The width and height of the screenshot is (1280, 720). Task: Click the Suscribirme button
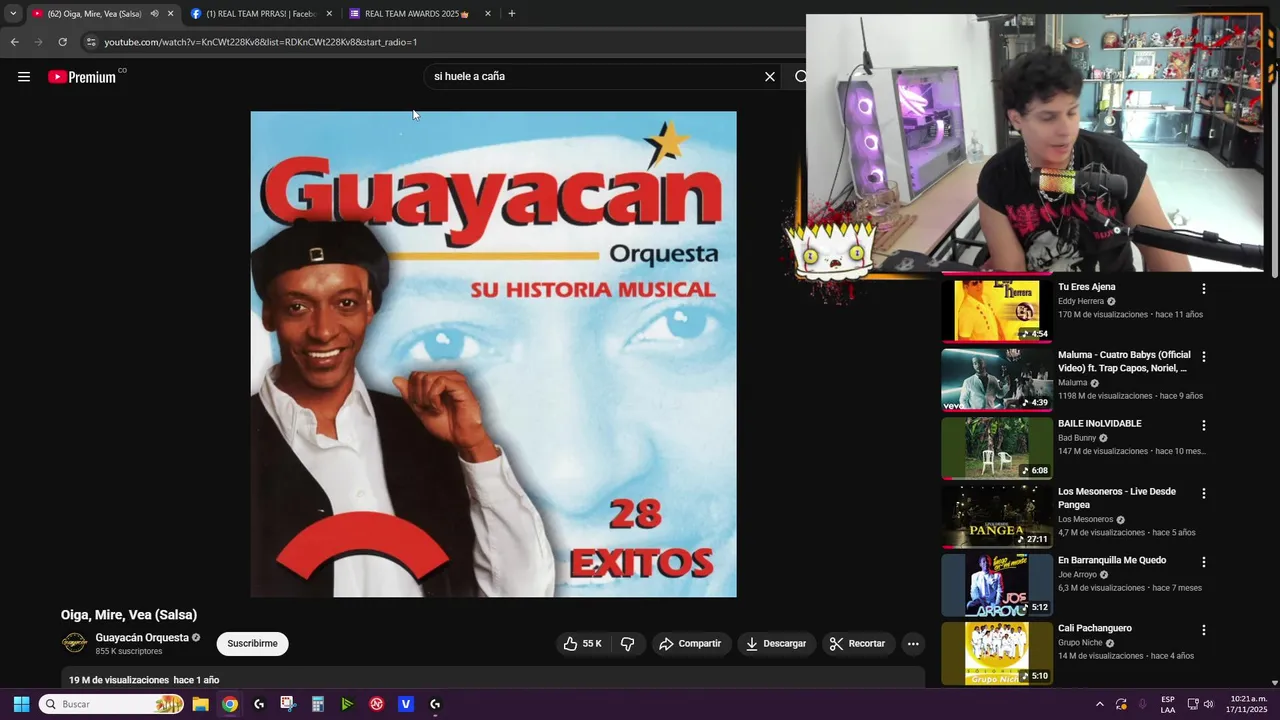click(x=252, y=644)
